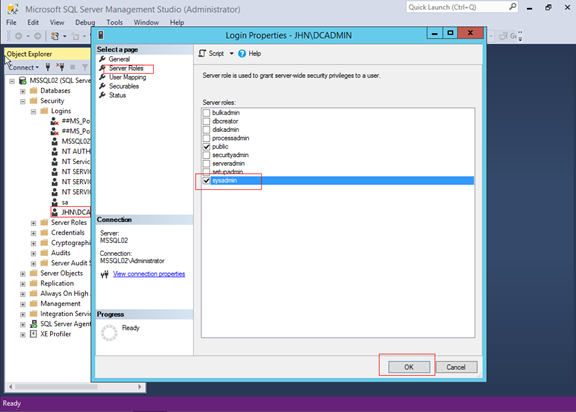
Task: Open the General page in Login Properties
Action: click(x=119, y=59)
